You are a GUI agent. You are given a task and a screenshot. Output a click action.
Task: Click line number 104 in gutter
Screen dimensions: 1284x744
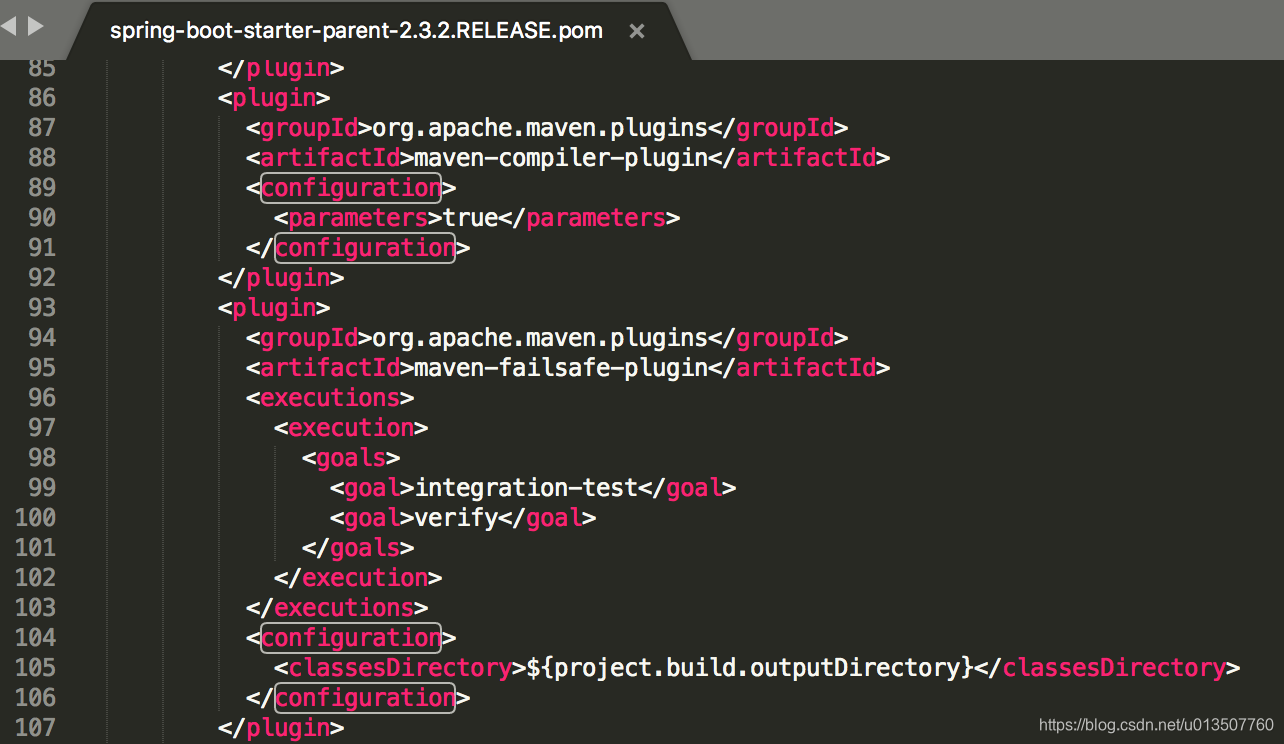[x=36, y=638]
